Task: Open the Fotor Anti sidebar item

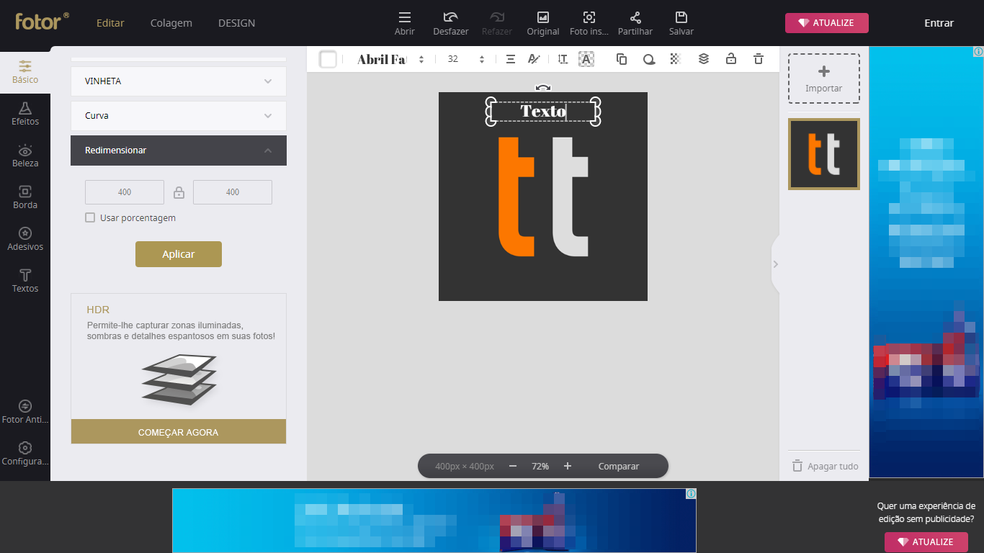Action: point(25,412)
